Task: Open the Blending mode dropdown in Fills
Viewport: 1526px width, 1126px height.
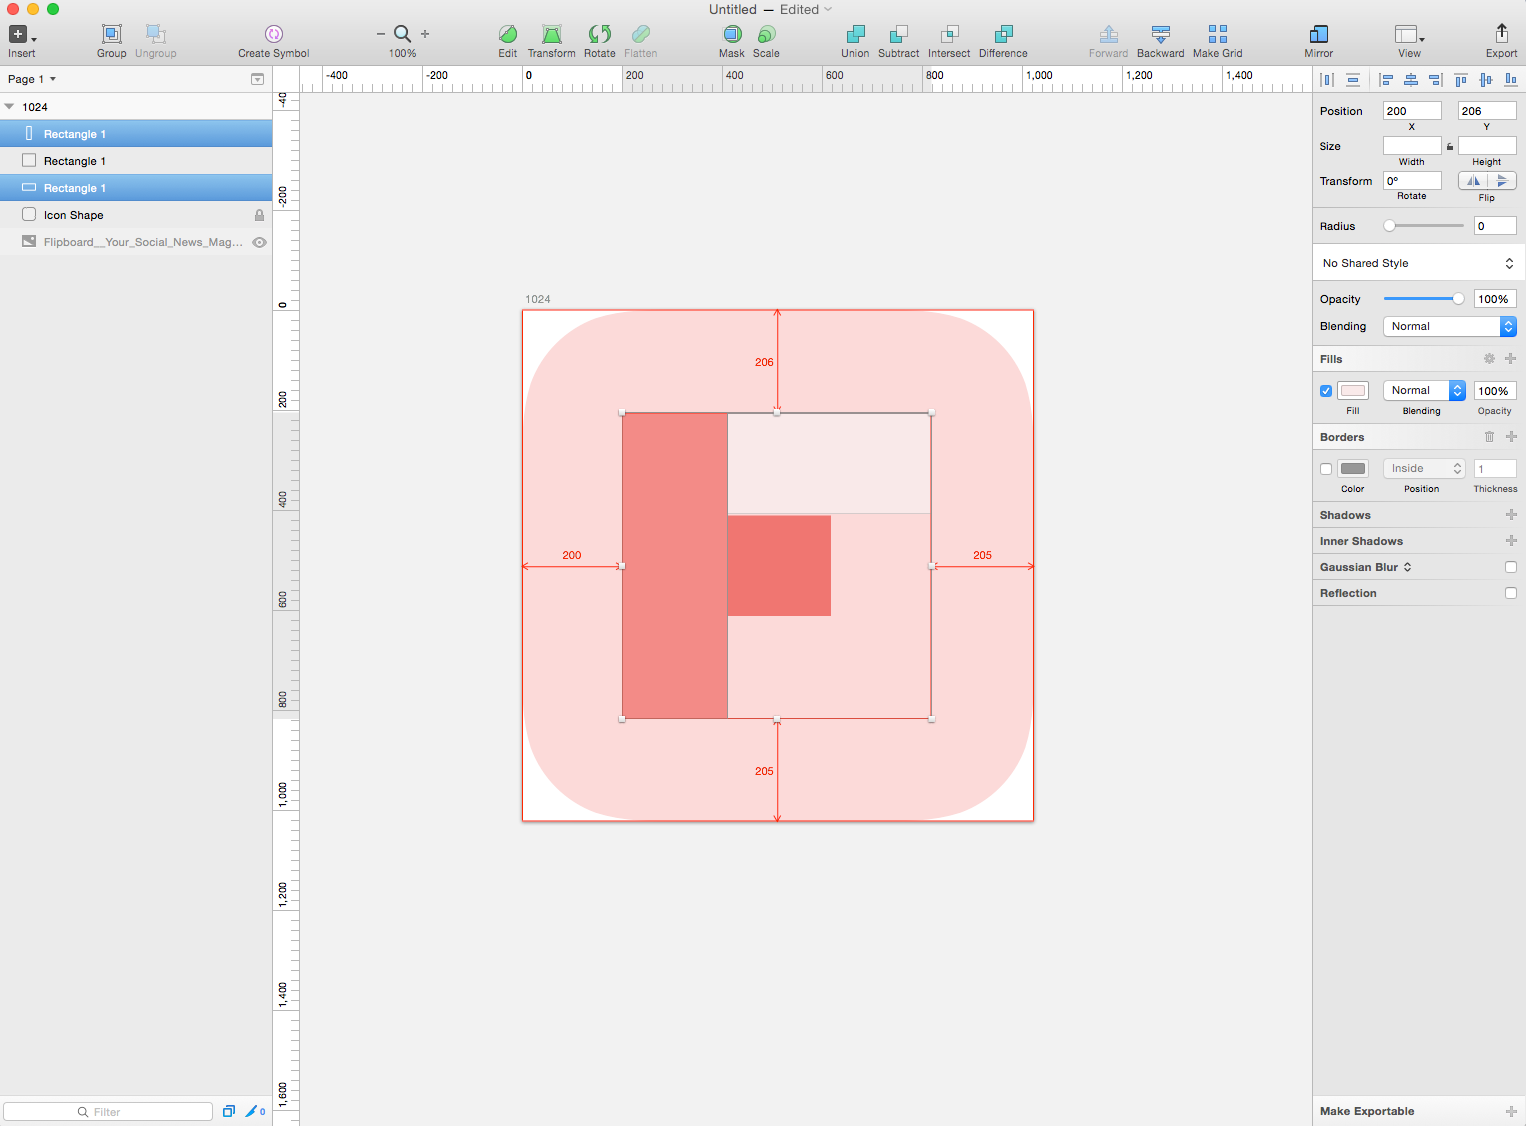Action: pos(1423,390)
